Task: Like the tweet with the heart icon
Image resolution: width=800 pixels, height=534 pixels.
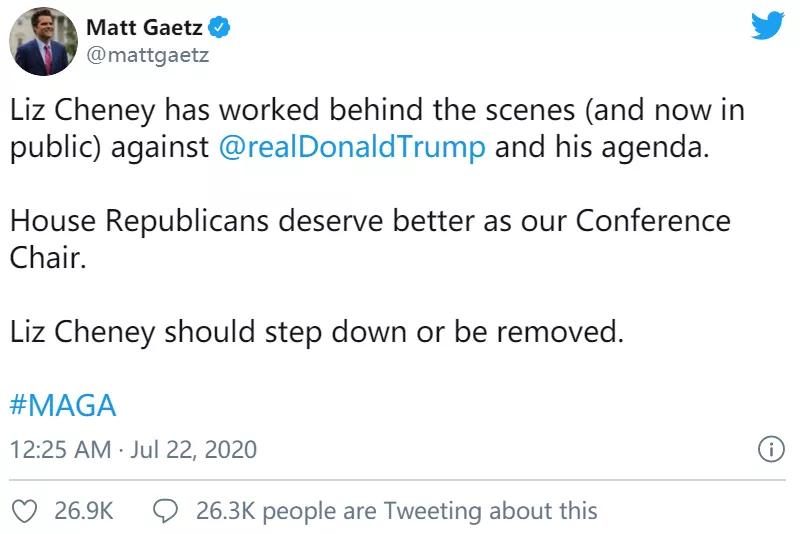Action: pyautogui.click(x=30, y=511)
